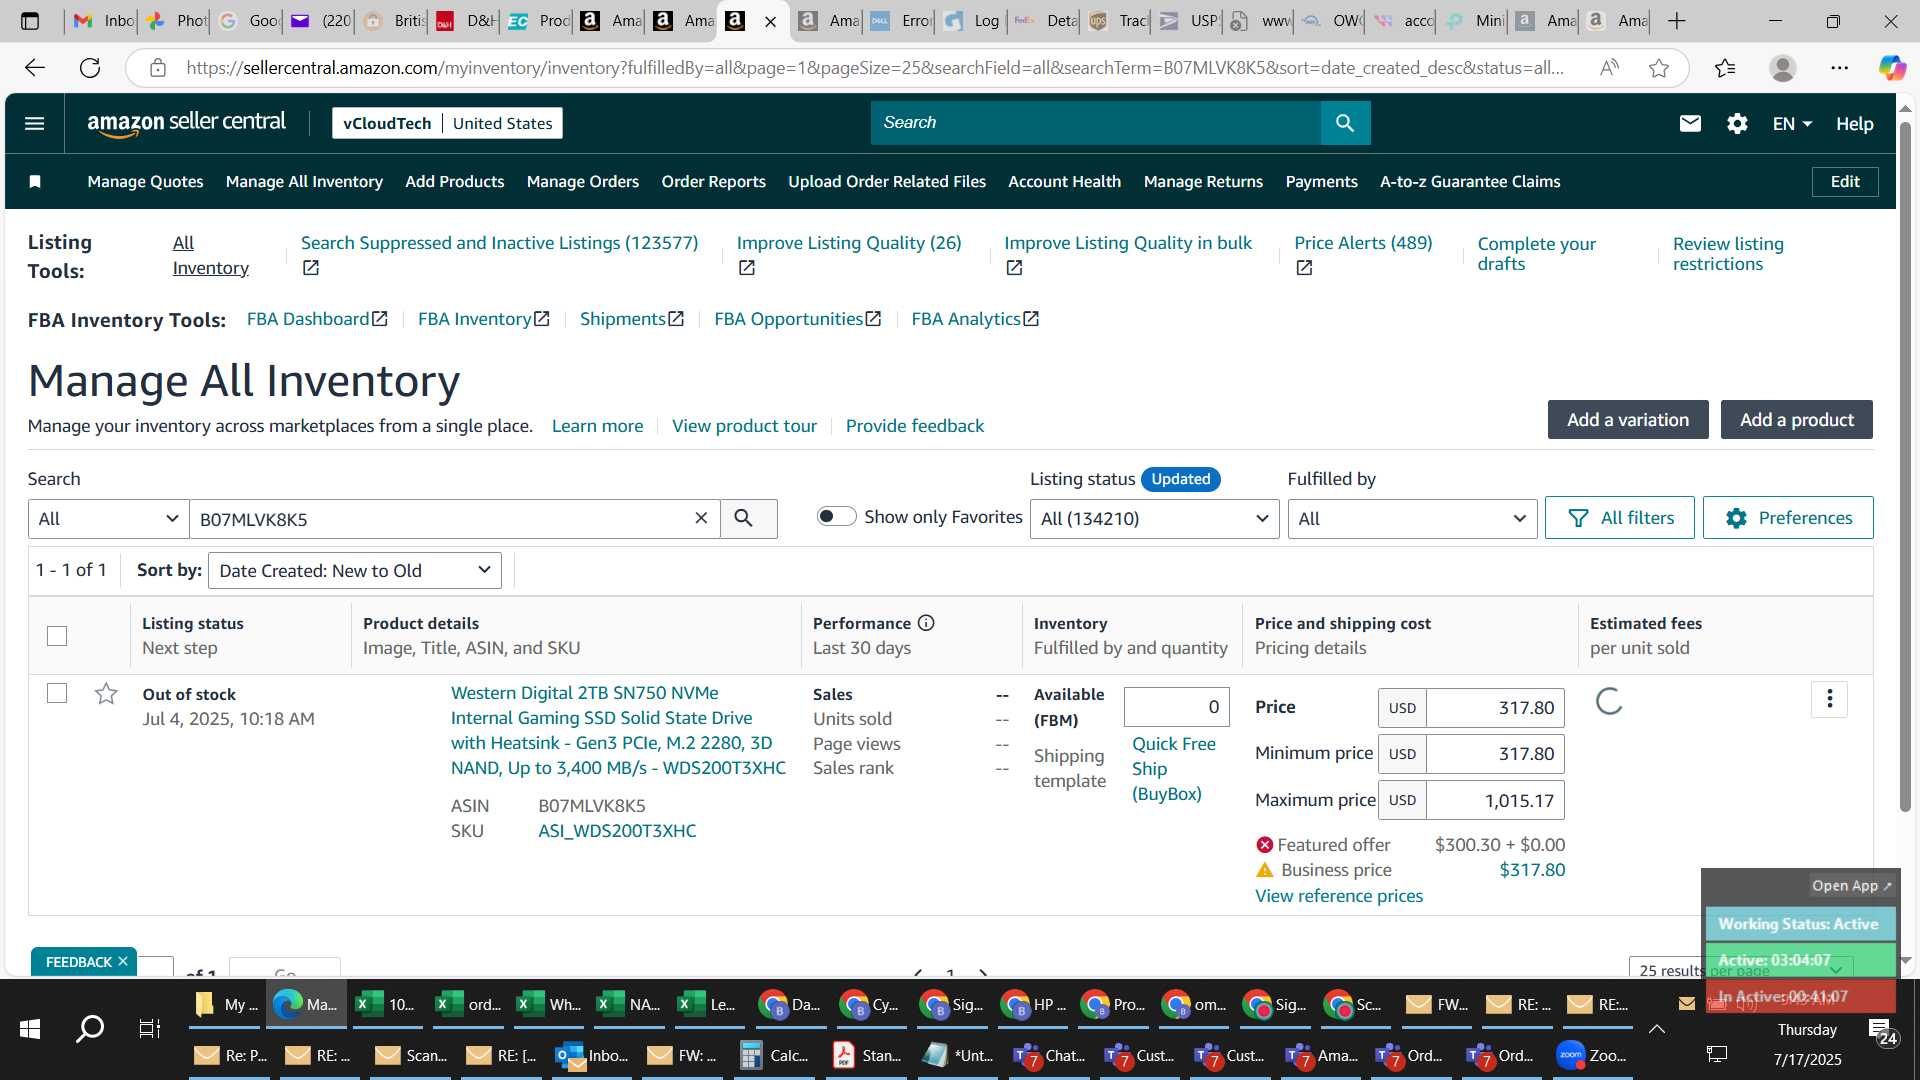Click the Price USD input field
The height and width of the screenshot is (1080, 1920).
1494,707
